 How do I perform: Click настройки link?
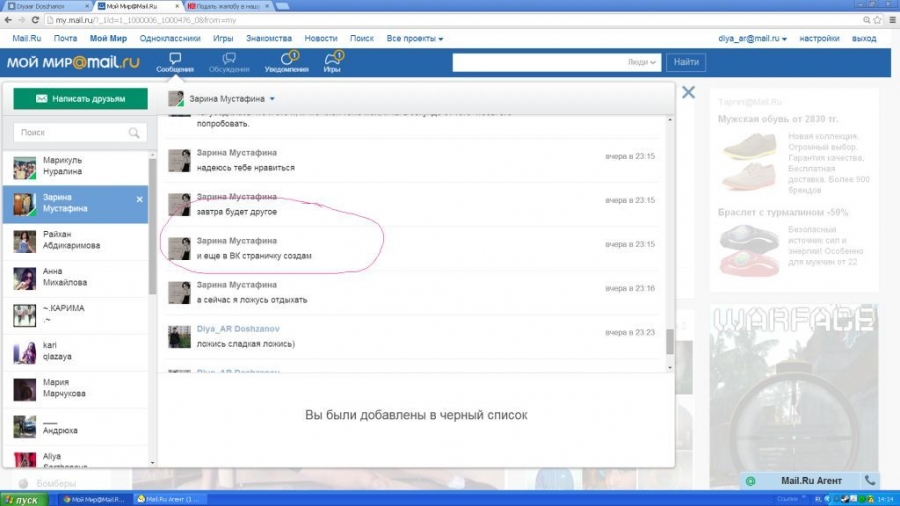819,38
